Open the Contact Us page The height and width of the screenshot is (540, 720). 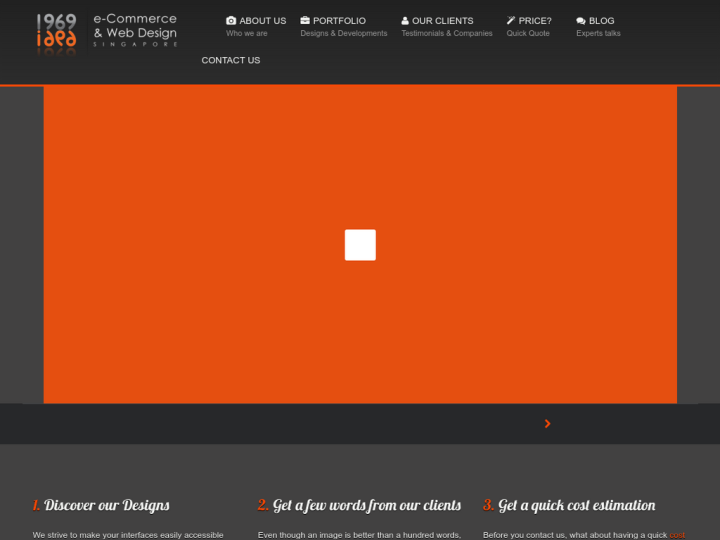(231, 60)
